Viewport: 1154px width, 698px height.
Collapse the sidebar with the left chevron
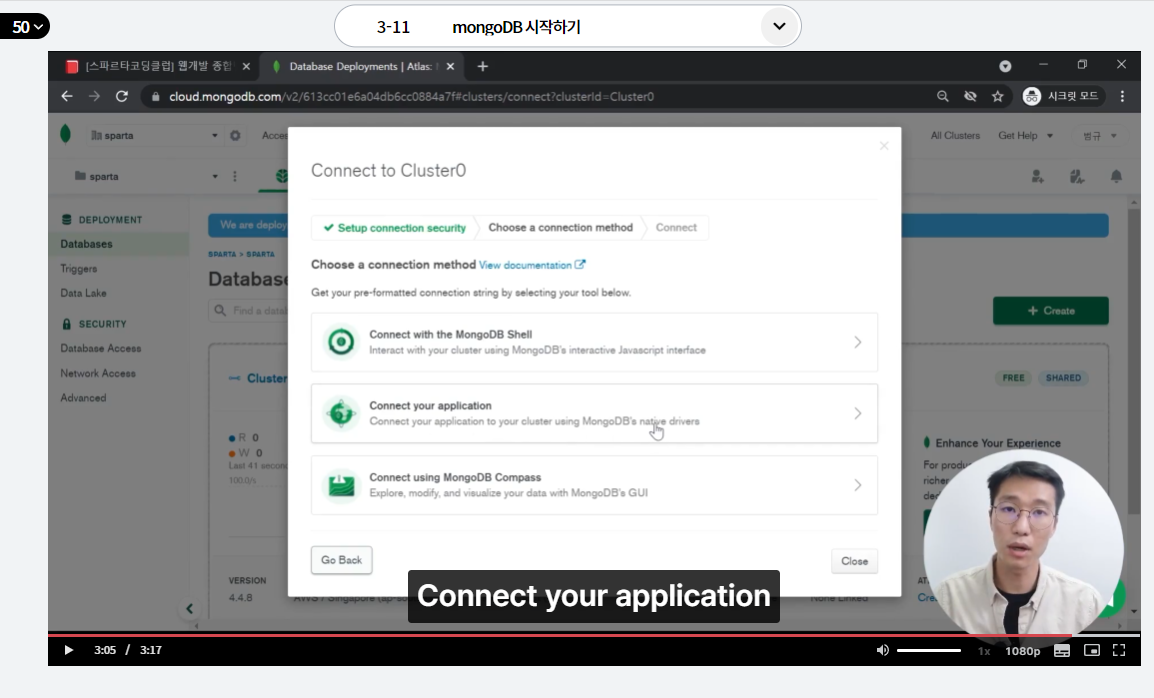189,609
